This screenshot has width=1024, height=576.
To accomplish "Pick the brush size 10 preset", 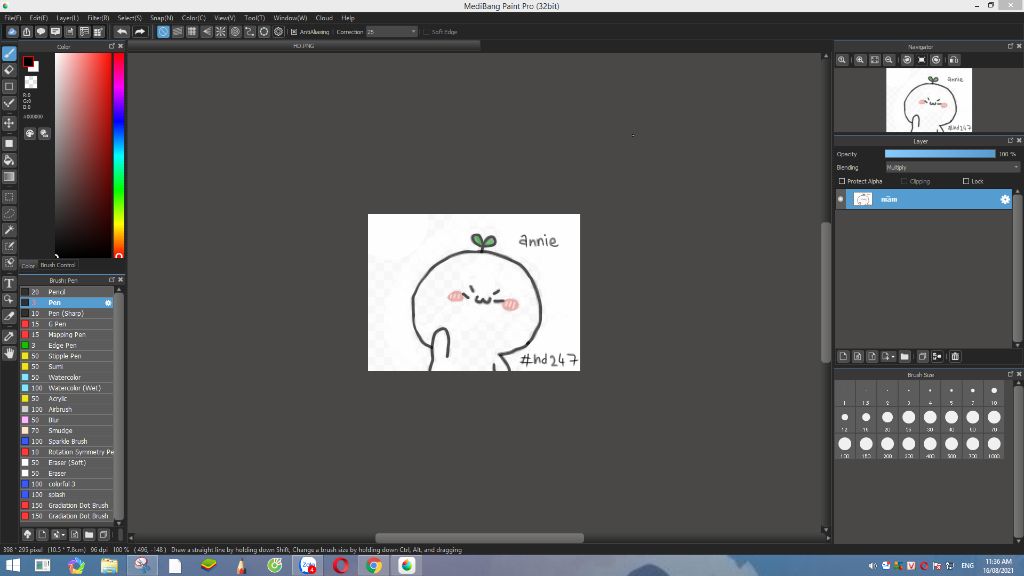I will pos(994,395).
